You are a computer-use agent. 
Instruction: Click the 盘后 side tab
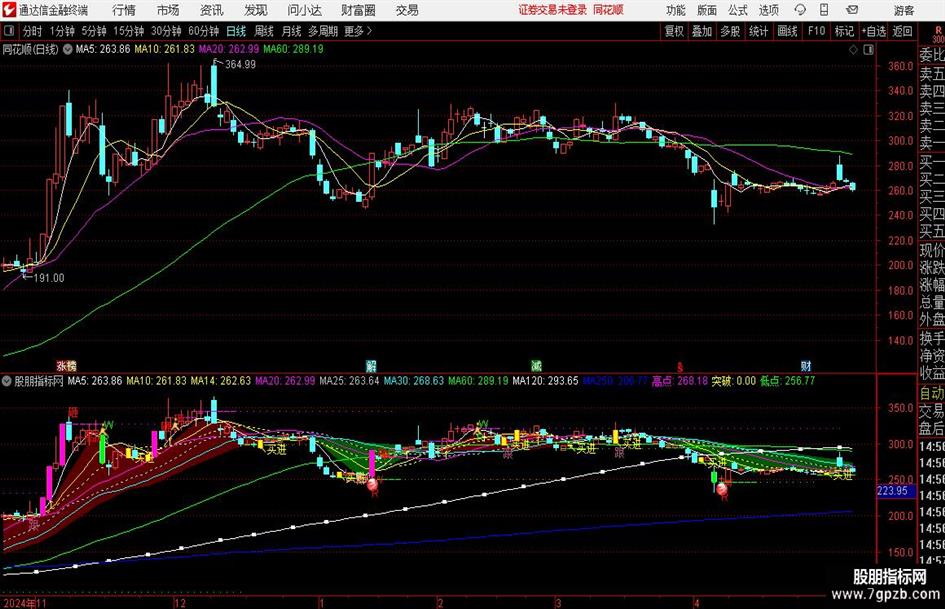pyautogui.click(x=932, y=428)
